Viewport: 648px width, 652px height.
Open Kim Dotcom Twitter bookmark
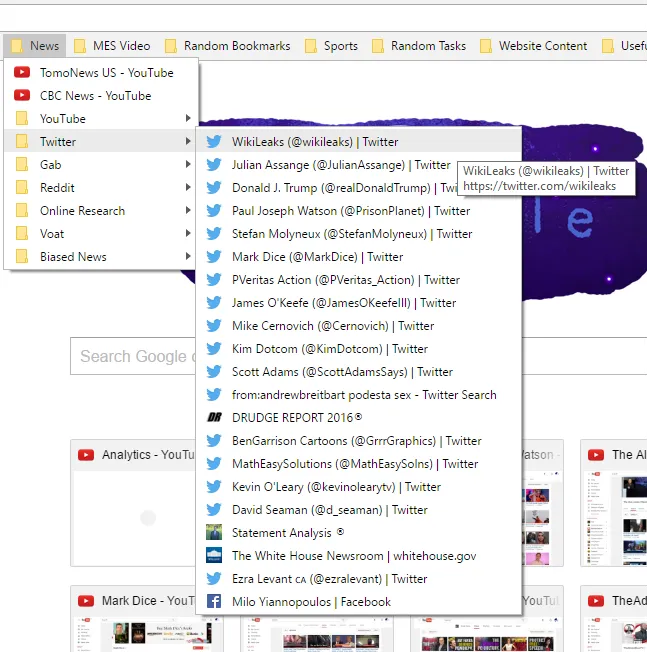[359, 348]
